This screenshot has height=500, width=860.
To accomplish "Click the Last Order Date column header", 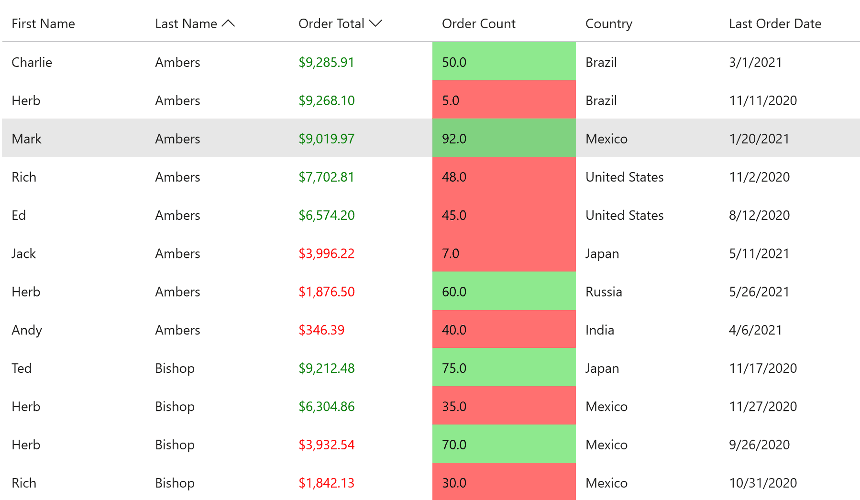I will 775,24.
